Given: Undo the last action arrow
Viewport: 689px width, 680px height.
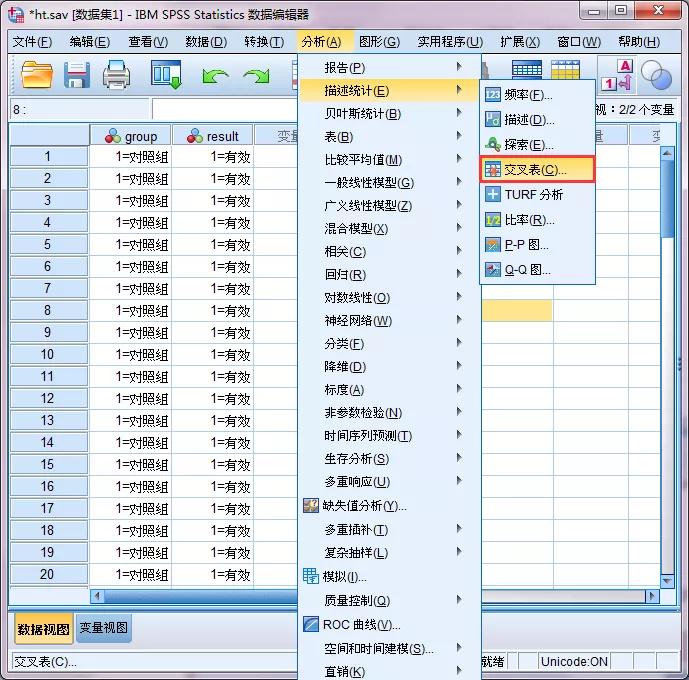Looking at the screenshot, I should [215, 76].
